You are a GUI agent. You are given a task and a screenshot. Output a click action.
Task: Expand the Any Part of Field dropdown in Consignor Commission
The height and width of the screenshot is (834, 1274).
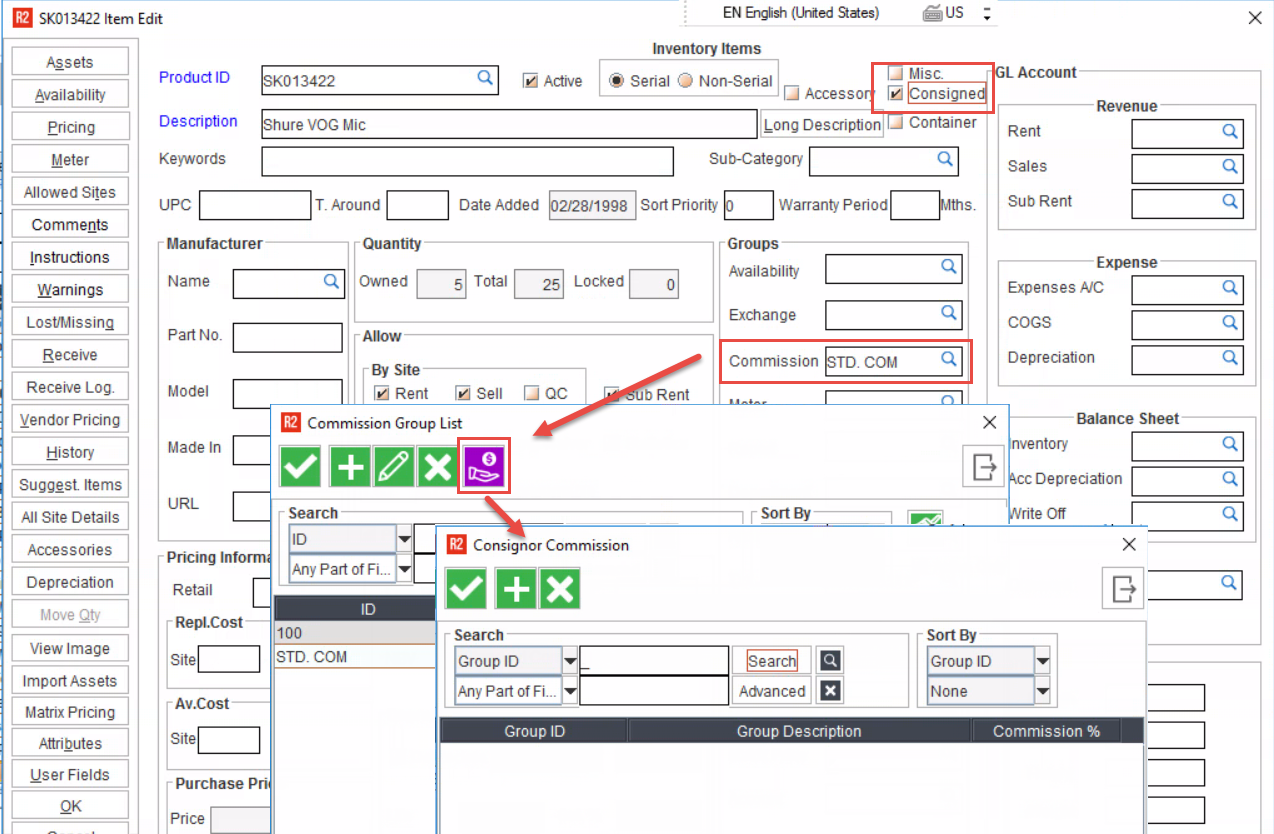(570, 691)
